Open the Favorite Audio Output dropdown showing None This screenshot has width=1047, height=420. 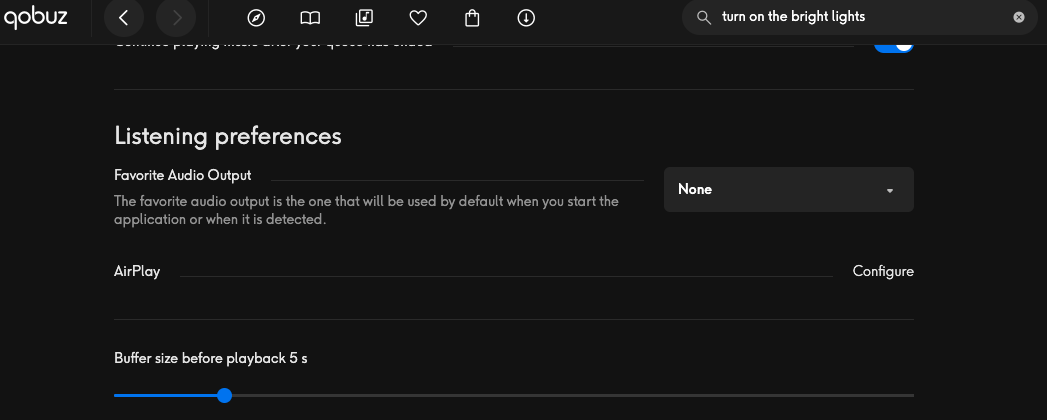click(788, 190)
